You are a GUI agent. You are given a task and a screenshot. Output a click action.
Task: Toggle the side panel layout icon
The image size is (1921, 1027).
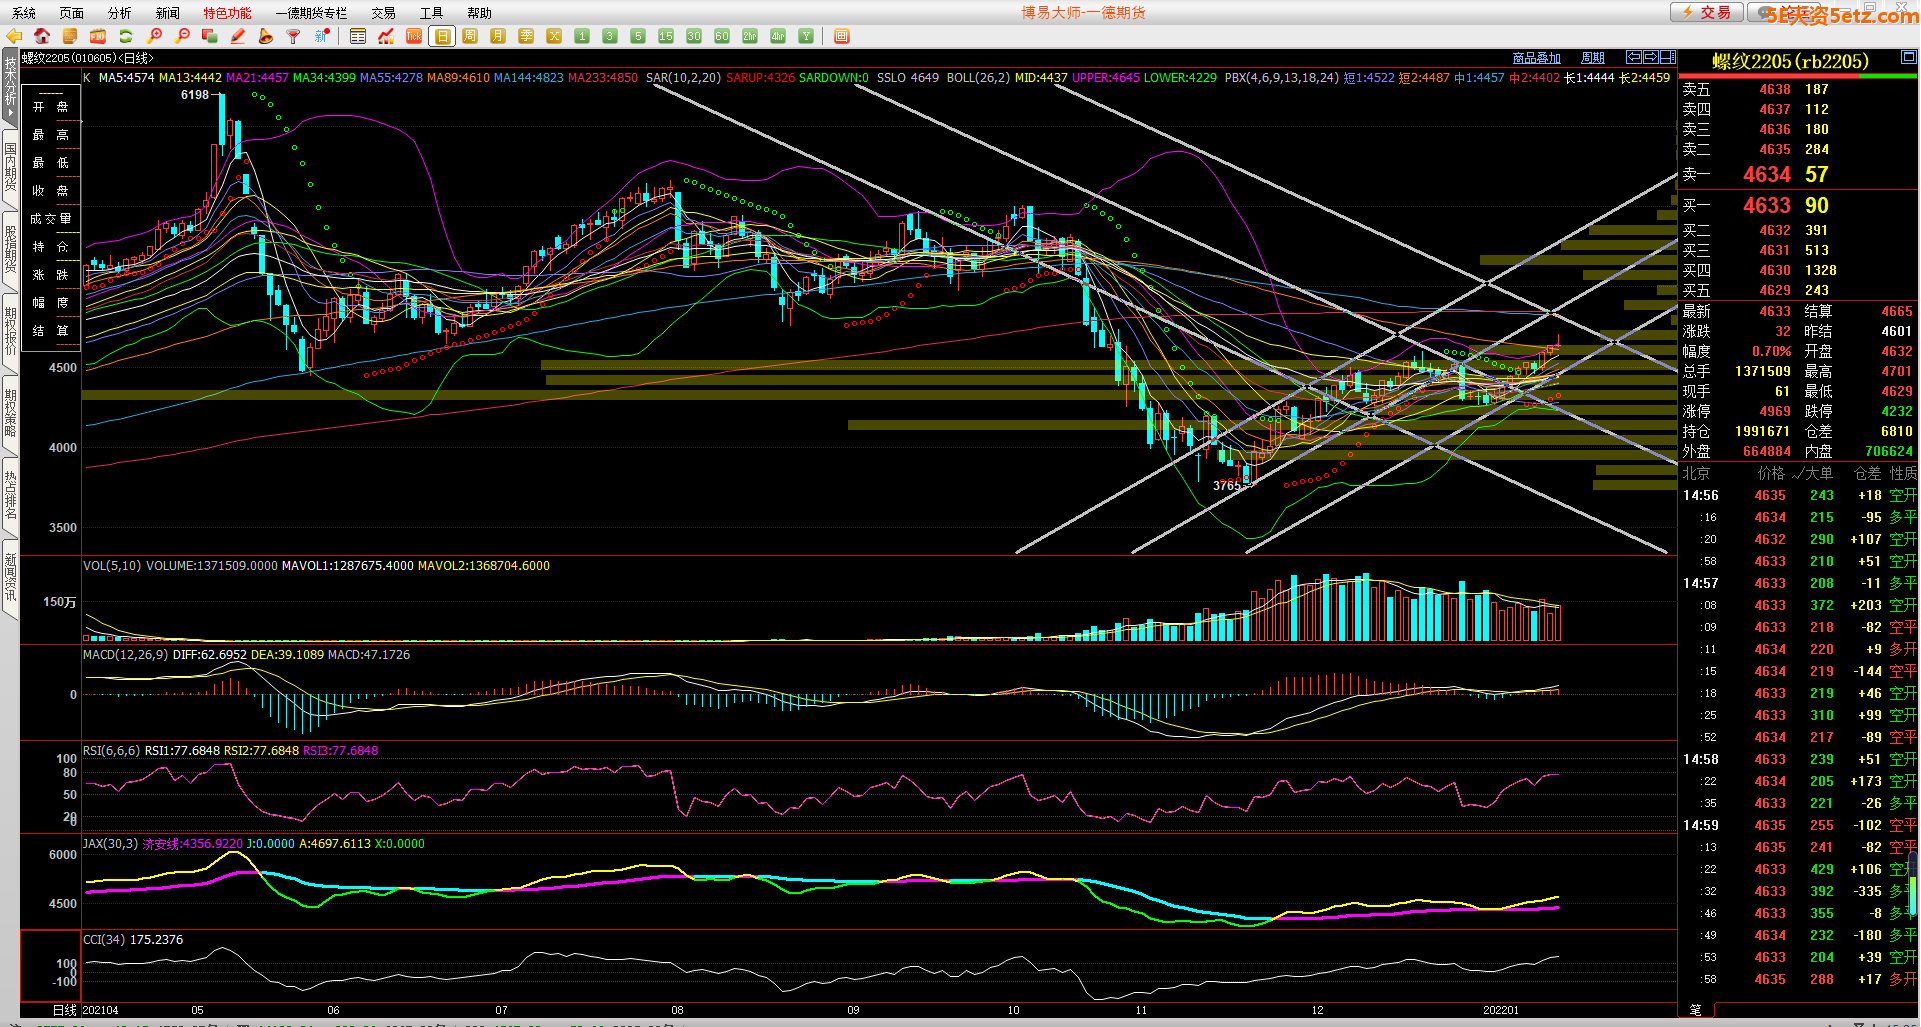coord(1668,57)
